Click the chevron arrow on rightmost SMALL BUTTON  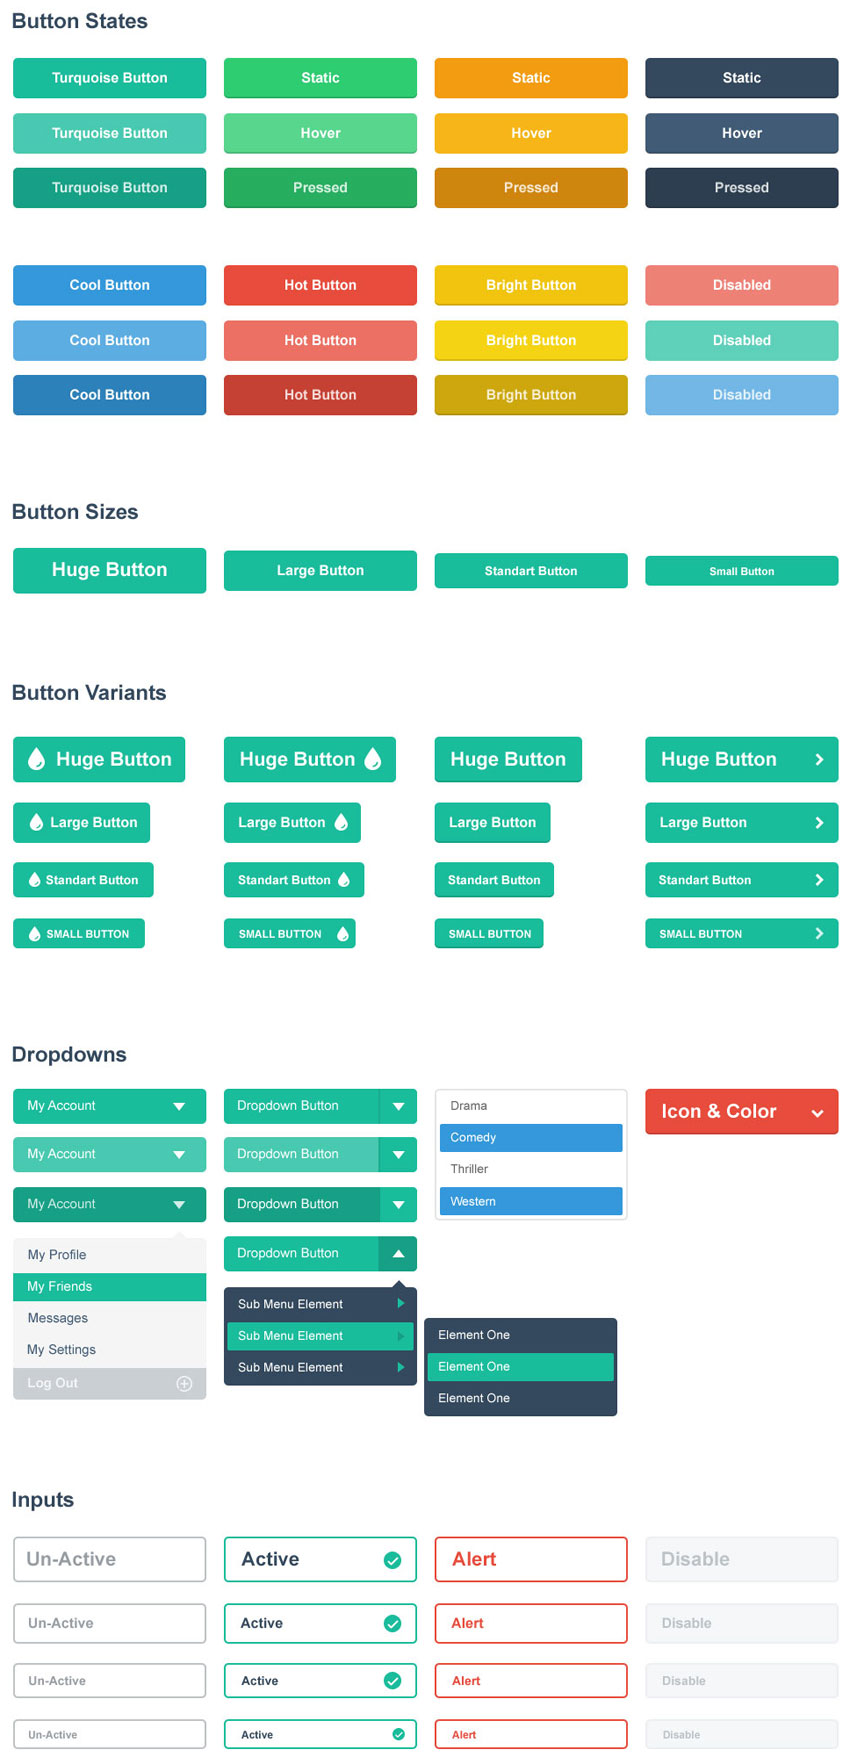click(819, 933)
